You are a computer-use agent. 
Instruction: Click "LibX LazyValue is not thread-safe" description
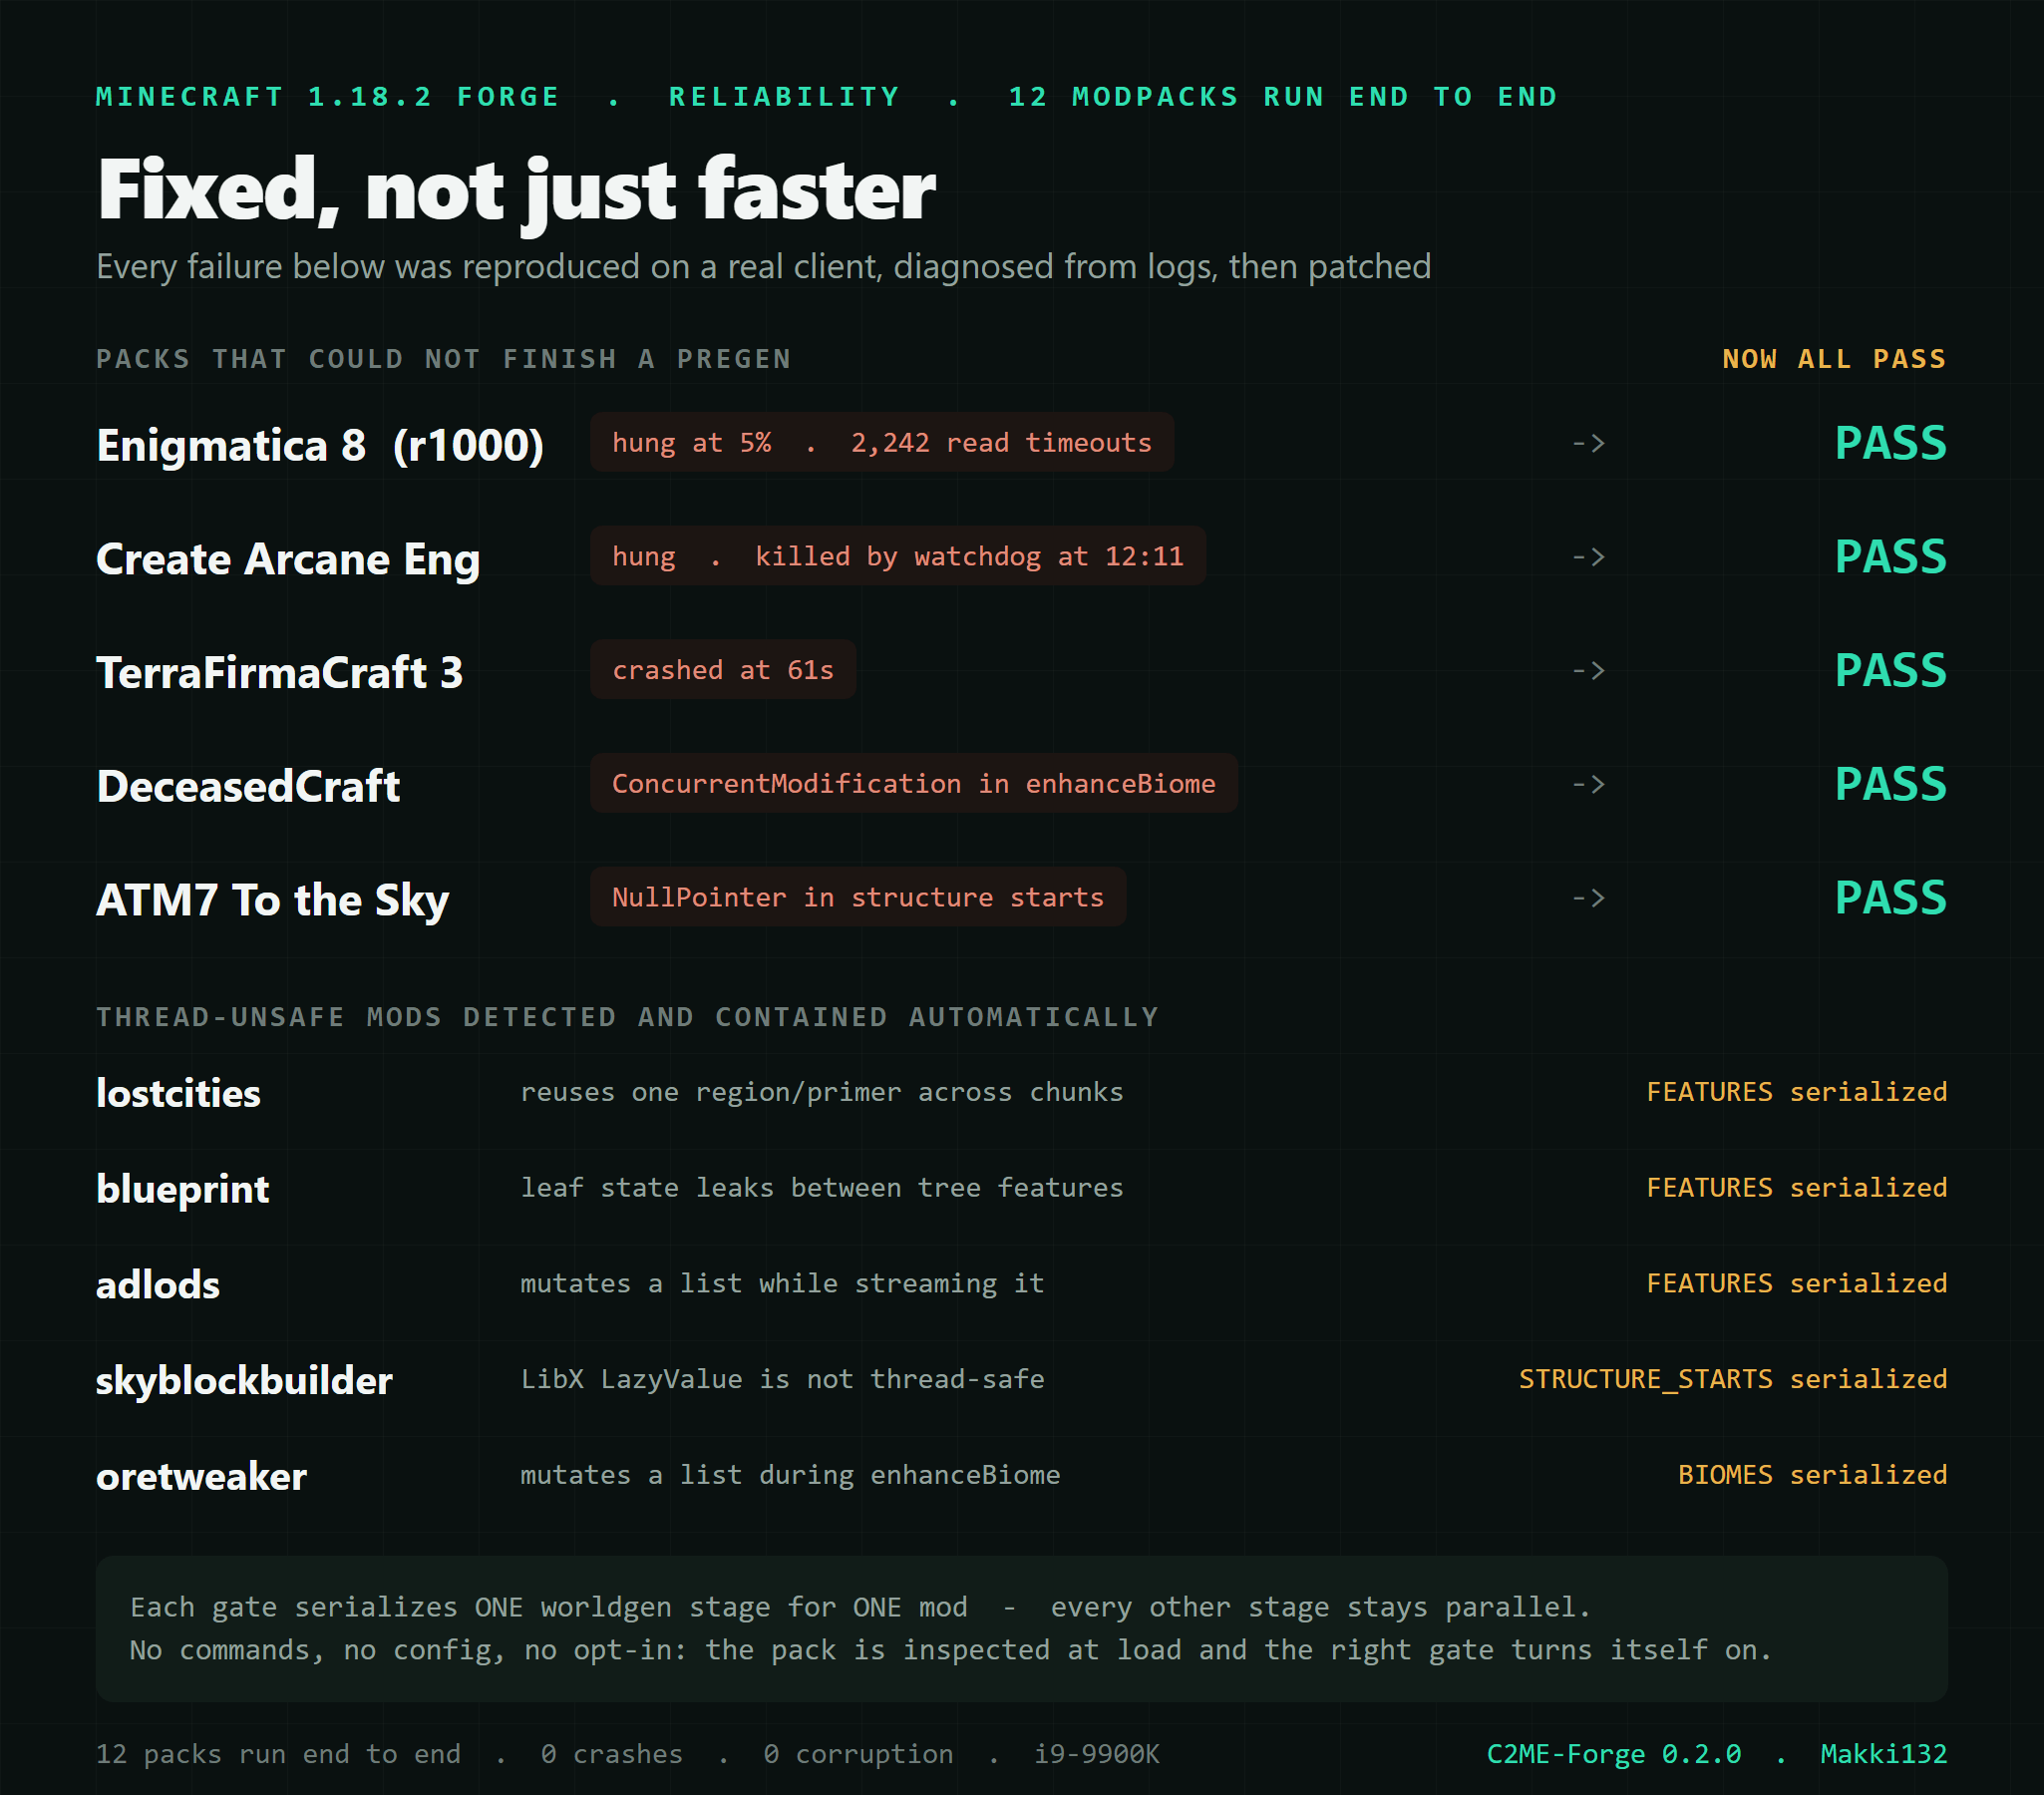coord(781,1380)
